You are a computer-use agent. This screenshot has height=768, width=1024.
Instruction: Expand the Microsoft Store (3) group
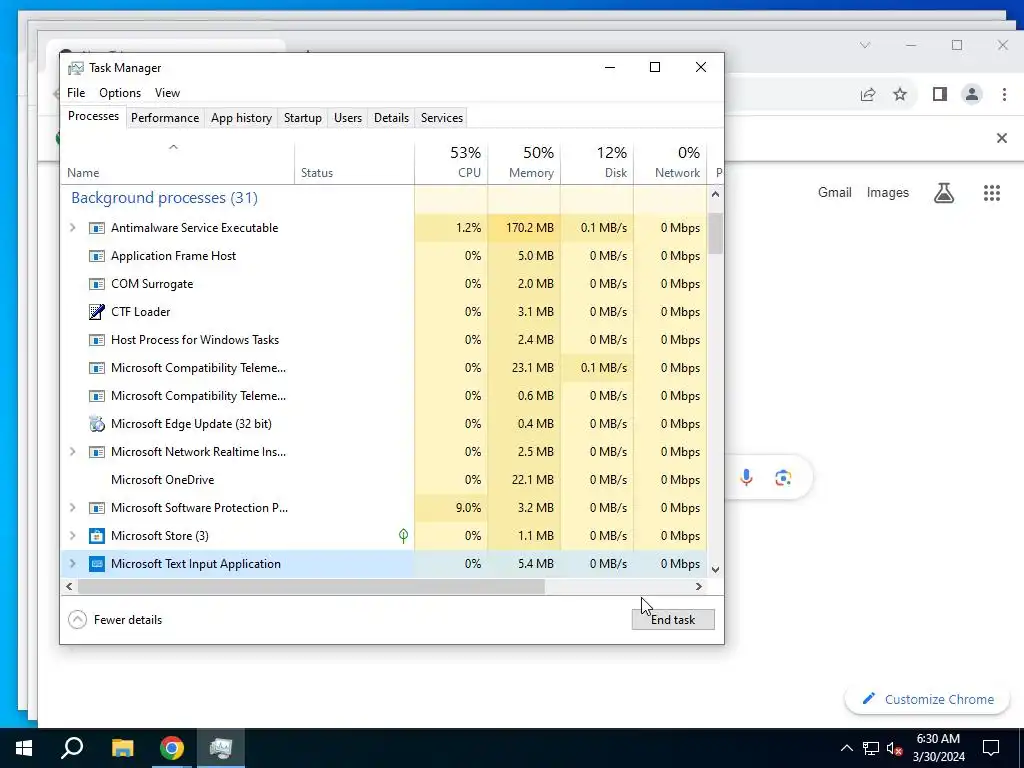point(72,536)
